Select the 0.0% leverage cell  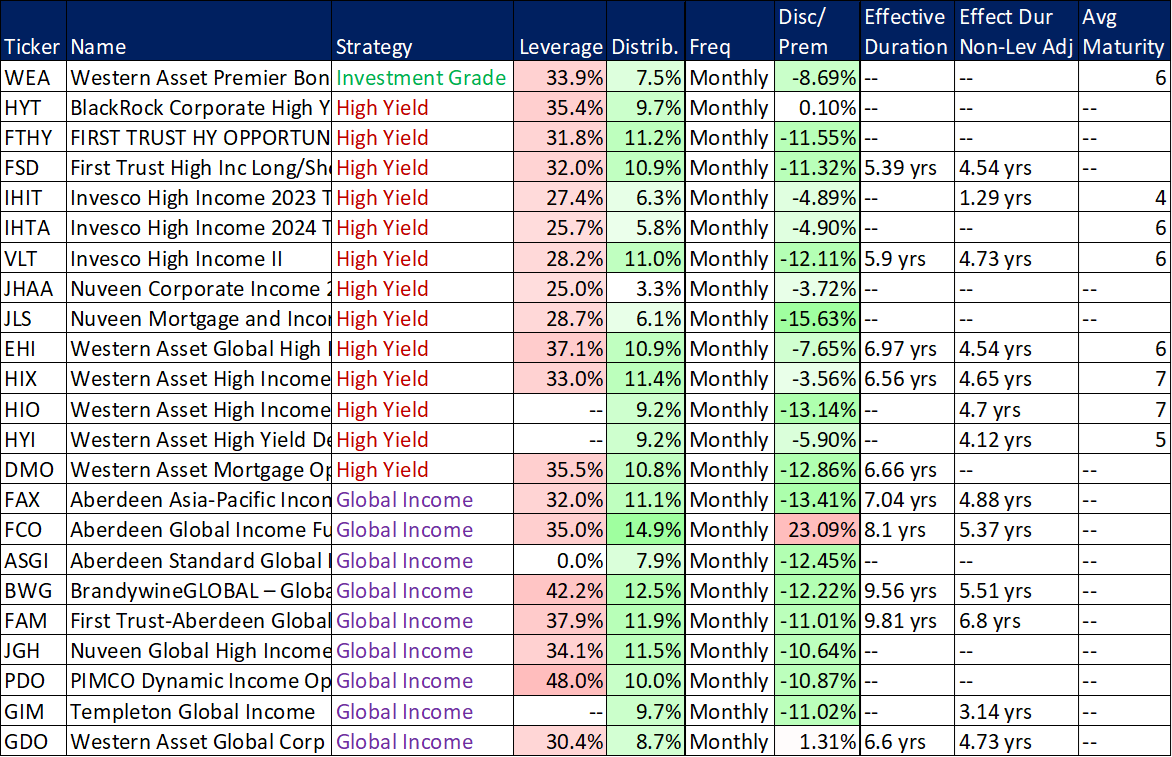pyautogui.click(x=560, y=560)
